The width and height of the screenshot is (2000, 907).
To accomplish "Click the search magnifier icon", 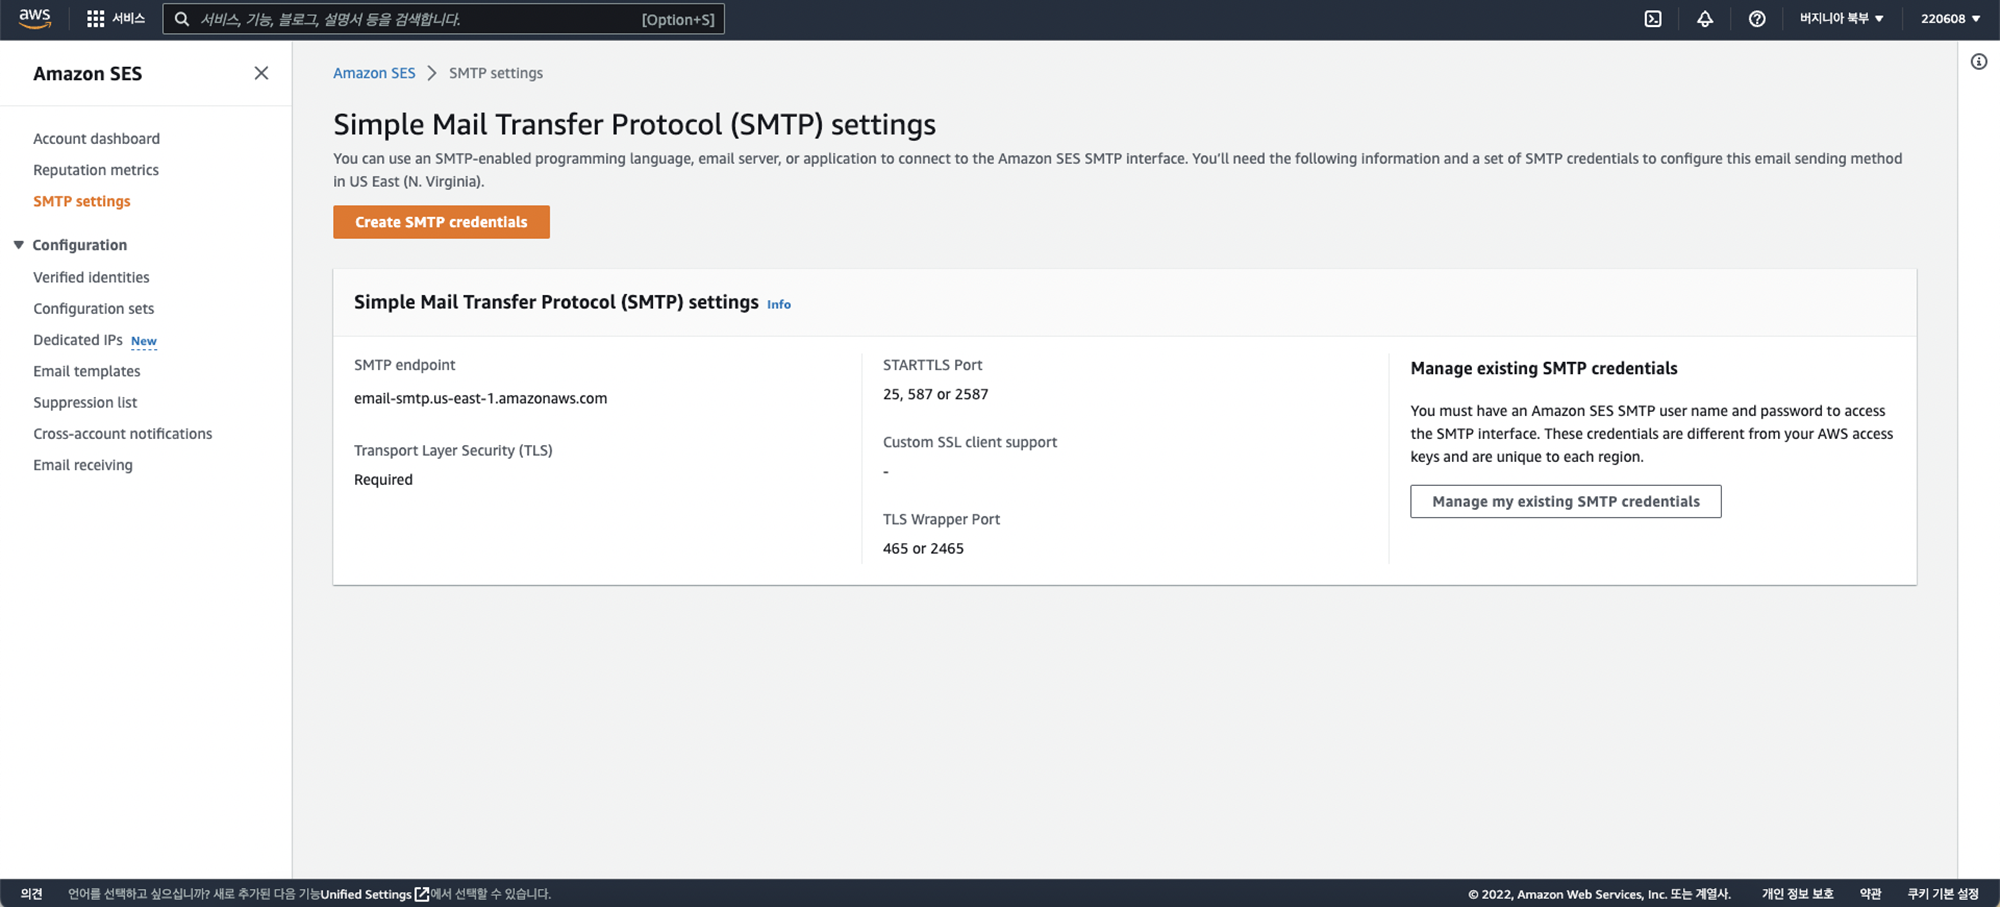I will click(182, 19).
